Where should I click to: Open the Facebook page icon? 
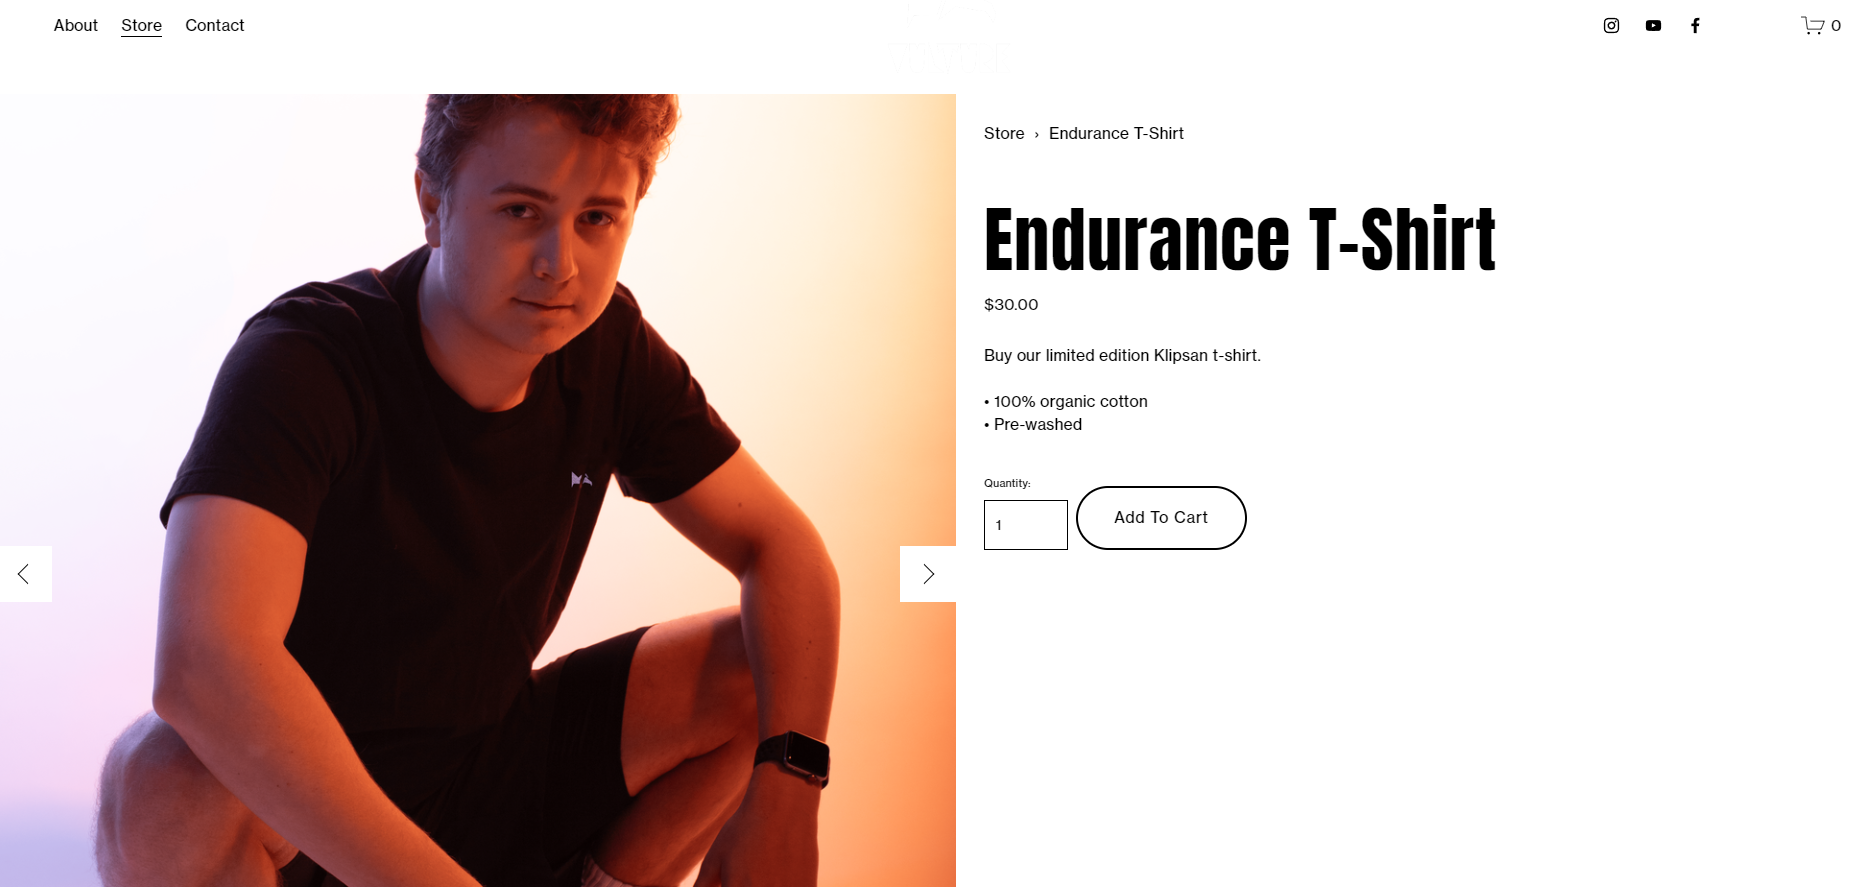tap(1695, 26)
